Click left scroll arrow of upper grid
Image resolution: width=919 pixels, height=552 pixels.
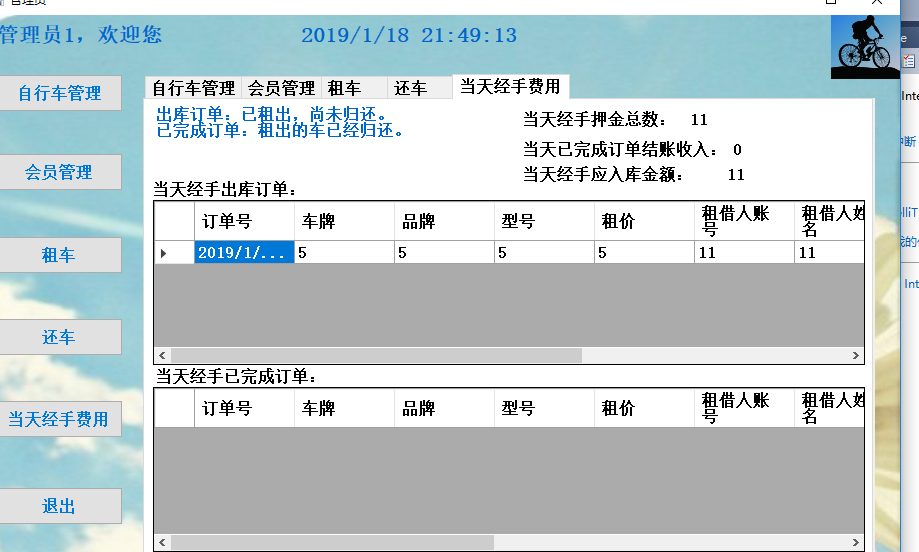click(162, 355)
